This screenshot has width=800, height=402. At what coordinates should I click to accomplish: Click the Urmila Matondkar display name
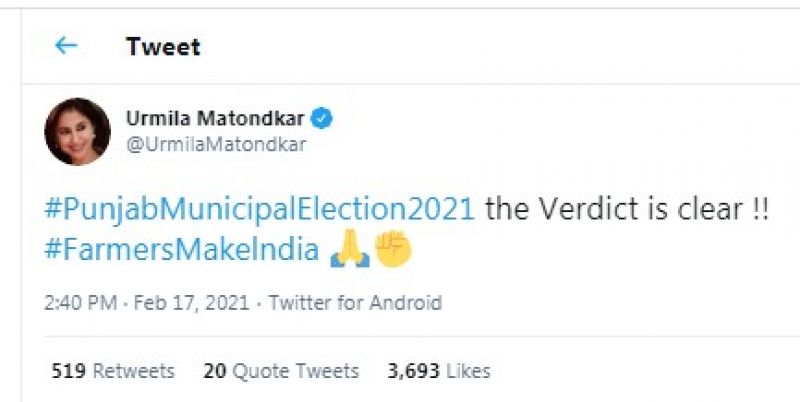(215, 119)
